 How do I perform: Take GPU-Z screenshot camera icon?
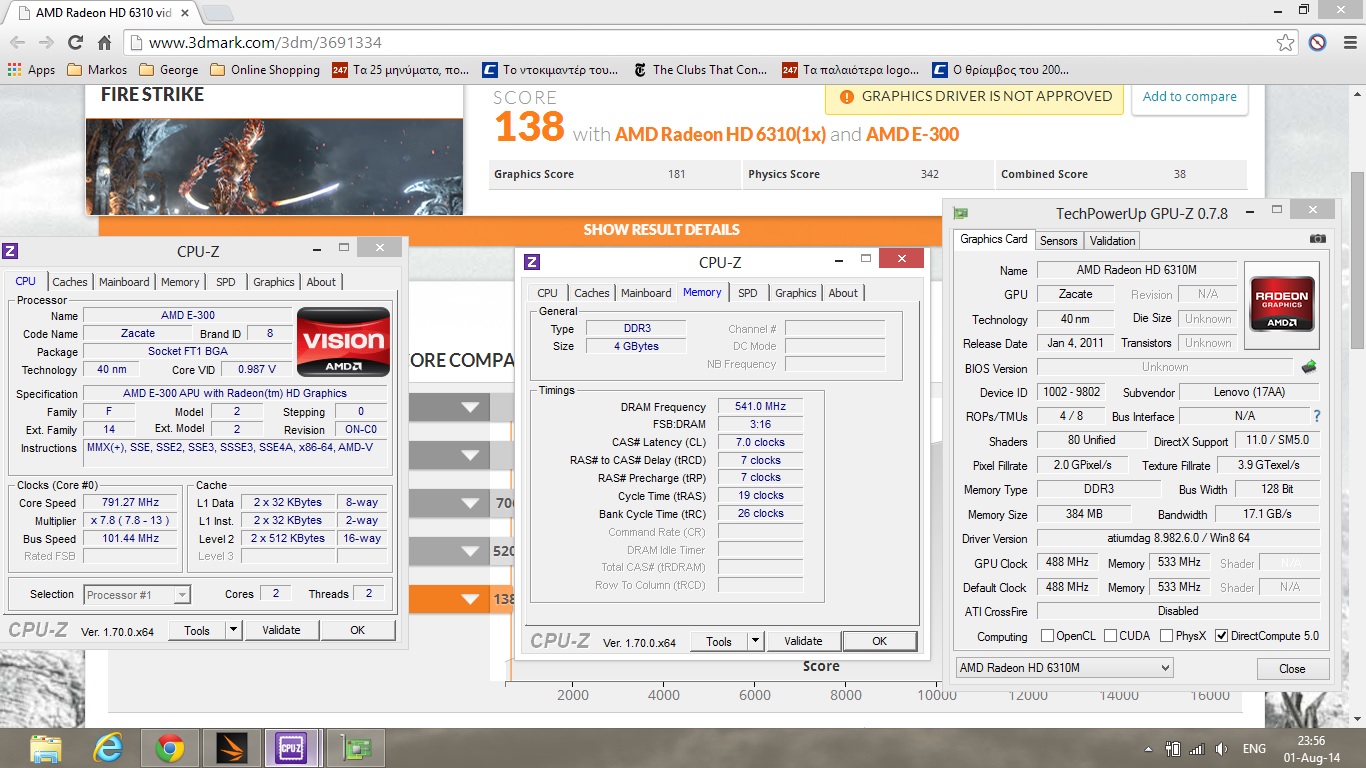pyautogui.click(x=1318, y=240)
